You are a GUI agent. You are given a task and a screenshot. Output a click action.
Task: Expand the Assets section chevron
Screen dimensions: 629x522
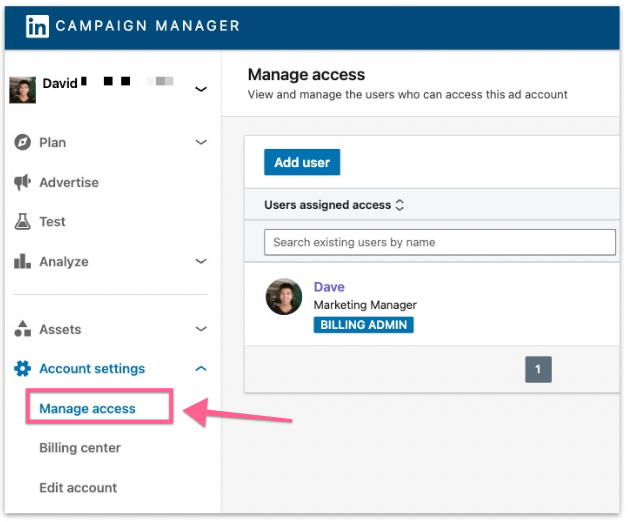201,329
